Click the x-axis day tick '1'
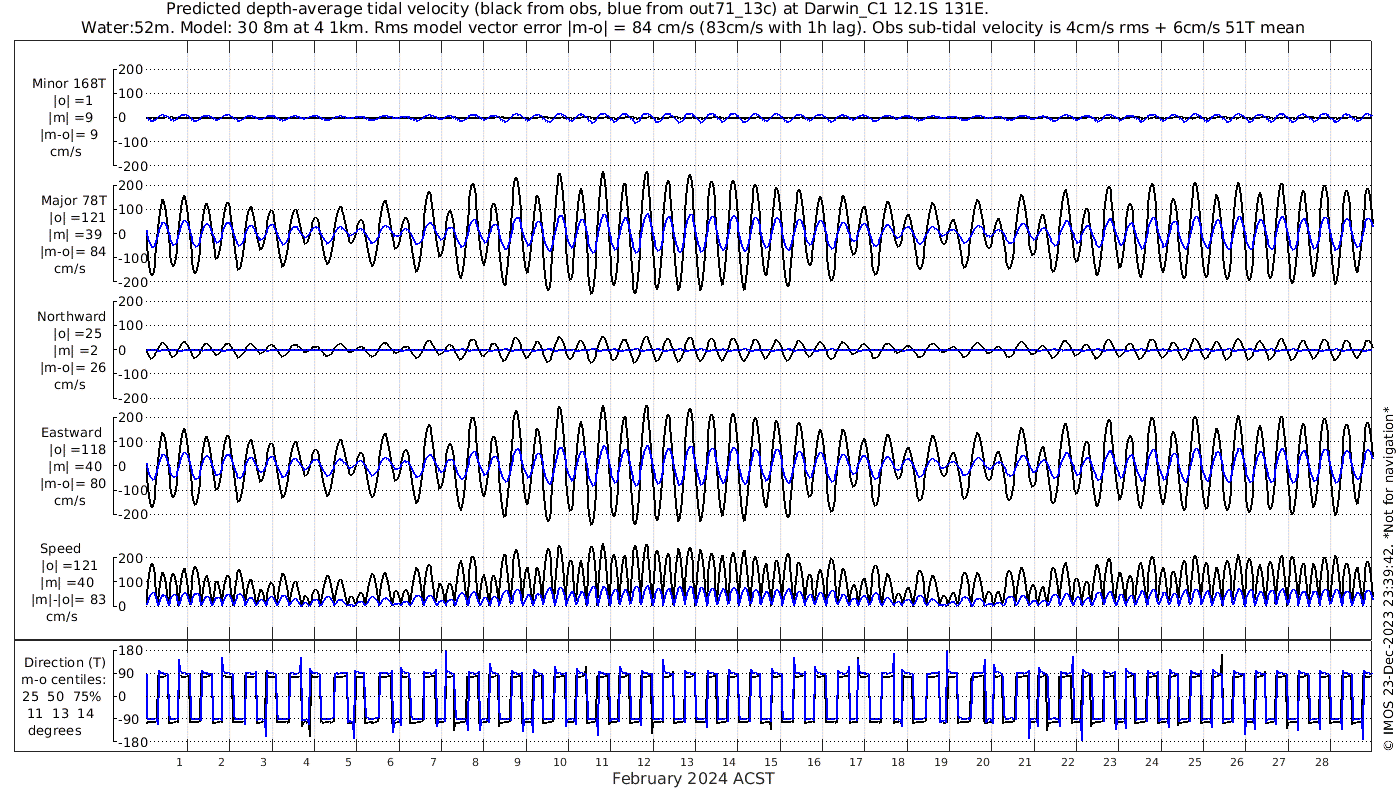This screenshot has height=800, width=1400. (x=179, y=762)
